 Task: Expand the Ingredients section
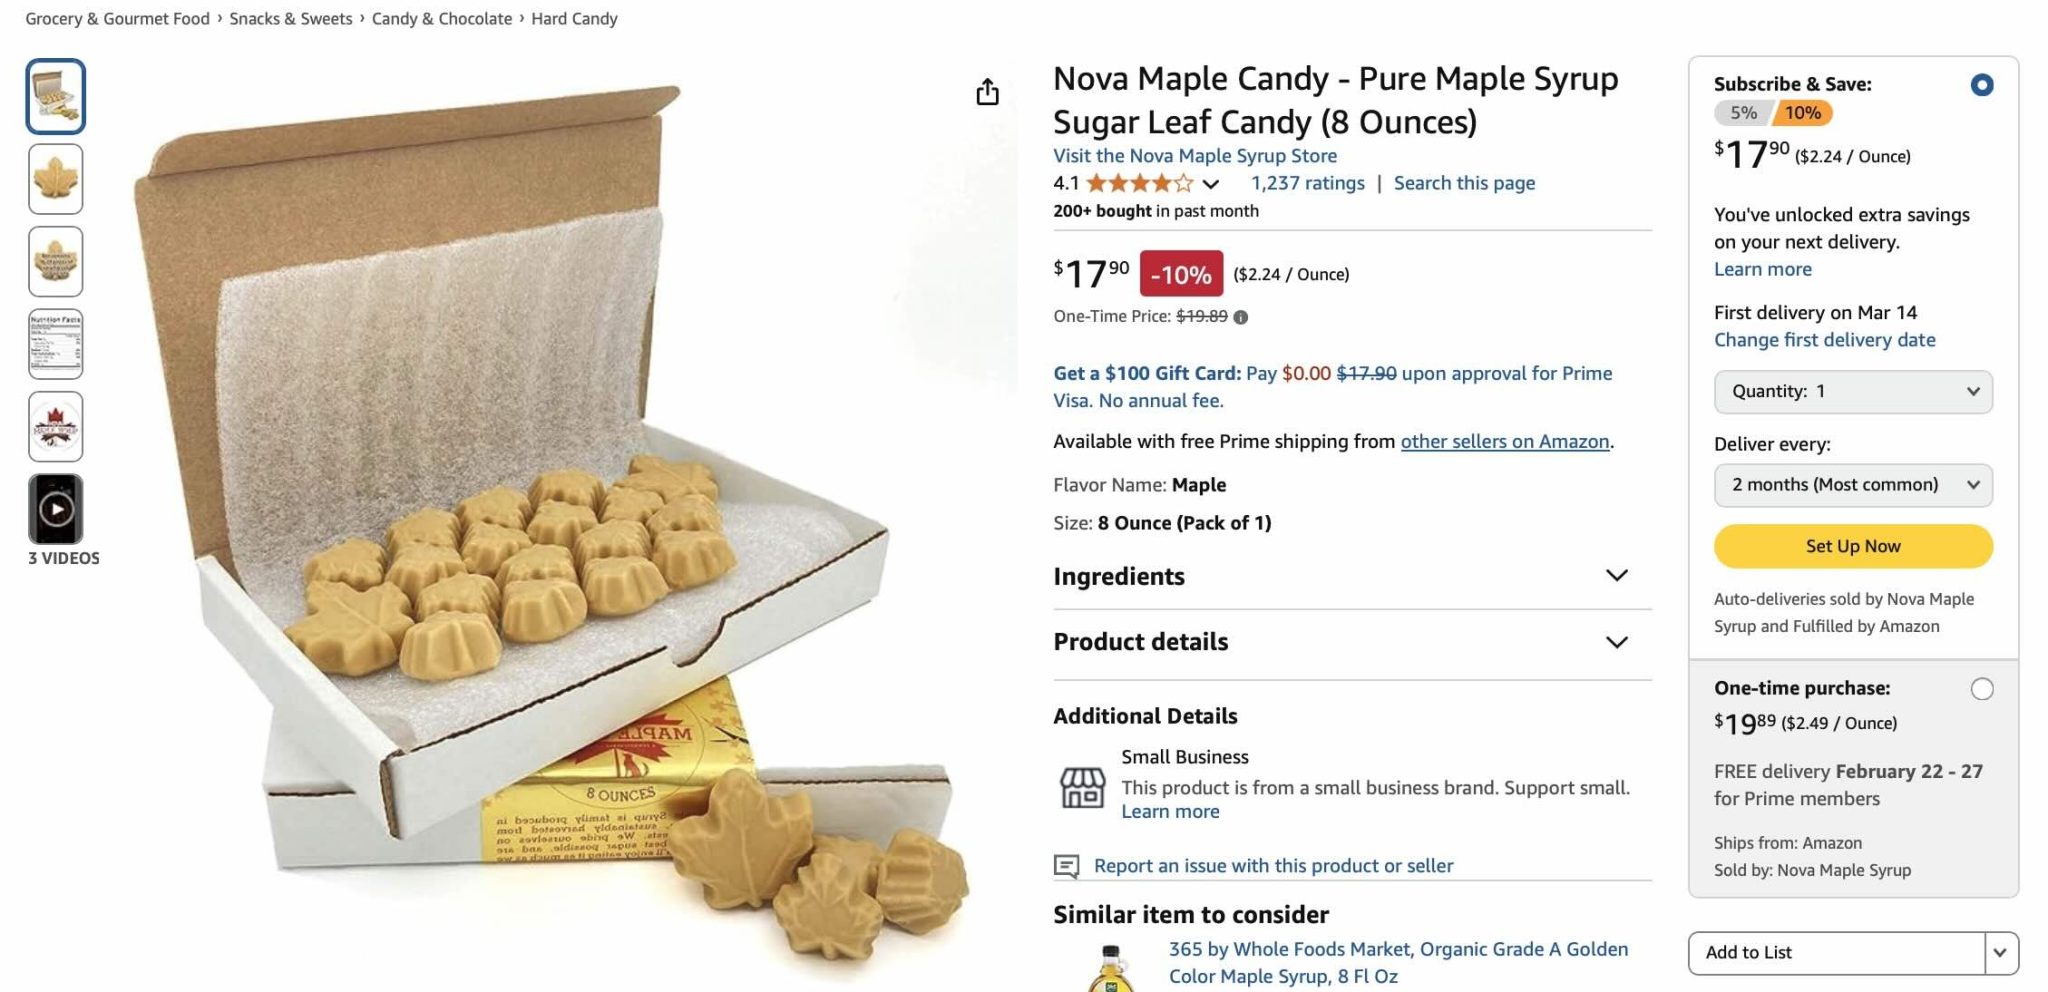(x=1616, y=576)
